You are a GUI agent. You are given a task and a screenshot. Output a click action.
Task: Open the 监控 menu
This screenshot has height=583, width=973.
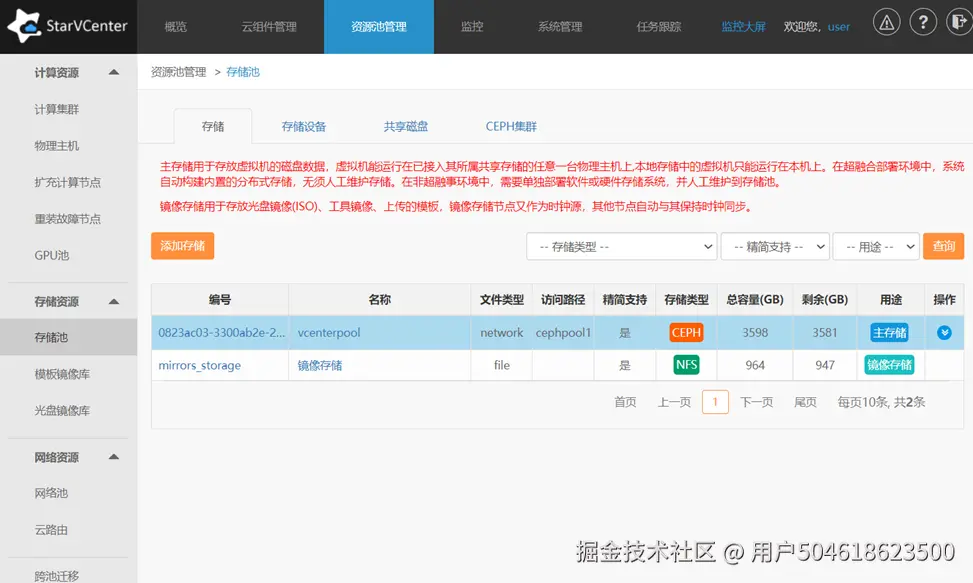tap(472, 27)
